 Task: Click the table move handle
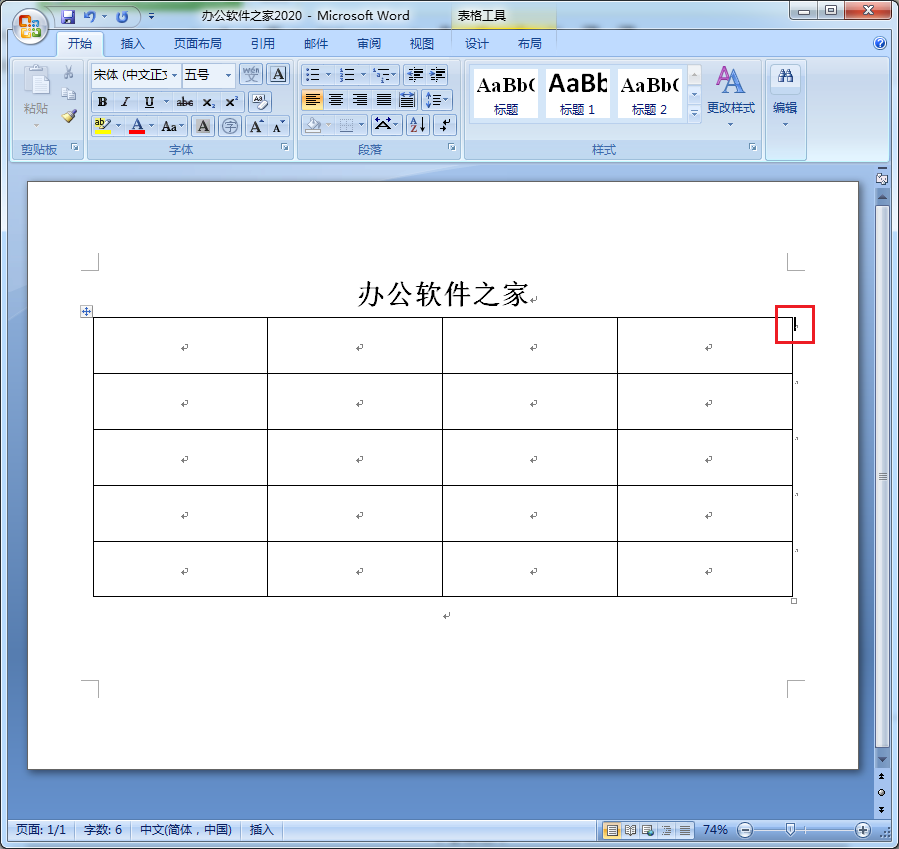pos(86,311)
